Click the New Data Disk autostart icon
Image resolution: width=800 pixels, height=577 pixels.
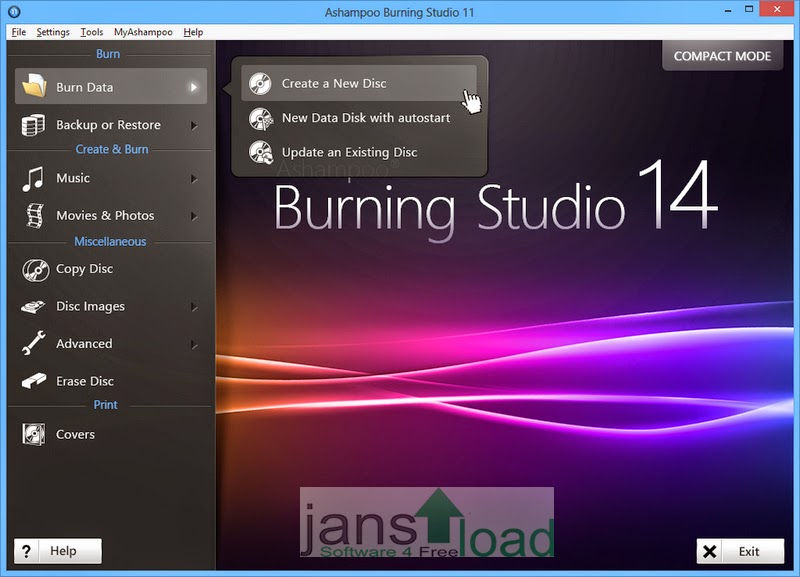[x=261, y=118]
